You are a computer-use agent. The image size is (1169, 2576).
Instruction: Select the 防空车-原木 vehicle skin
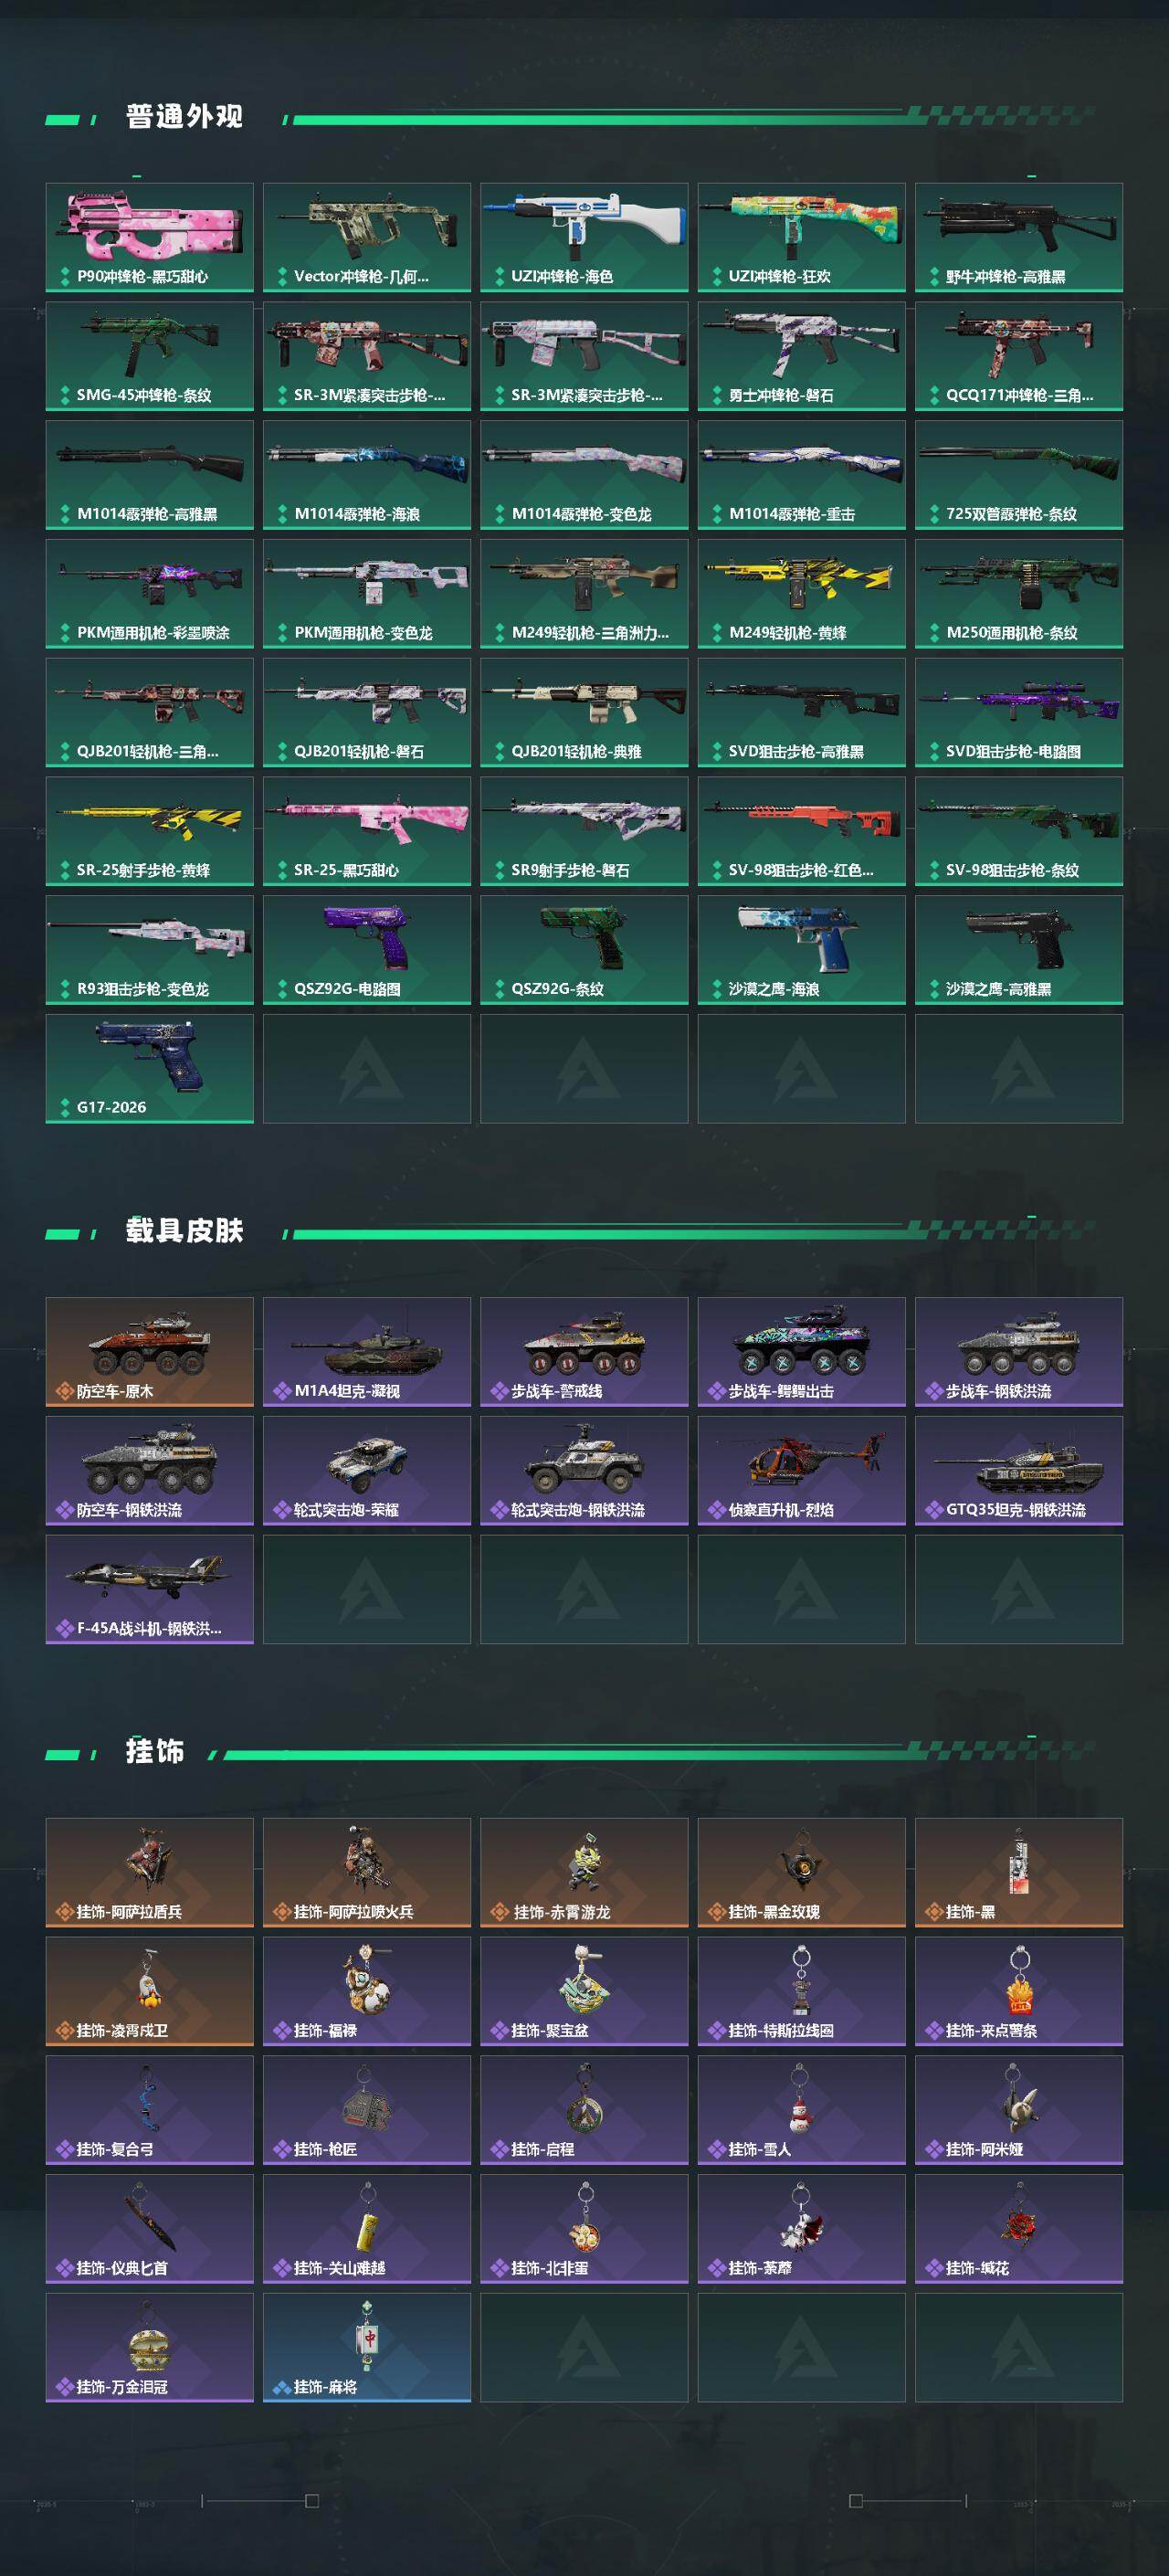pos(149,1352)
